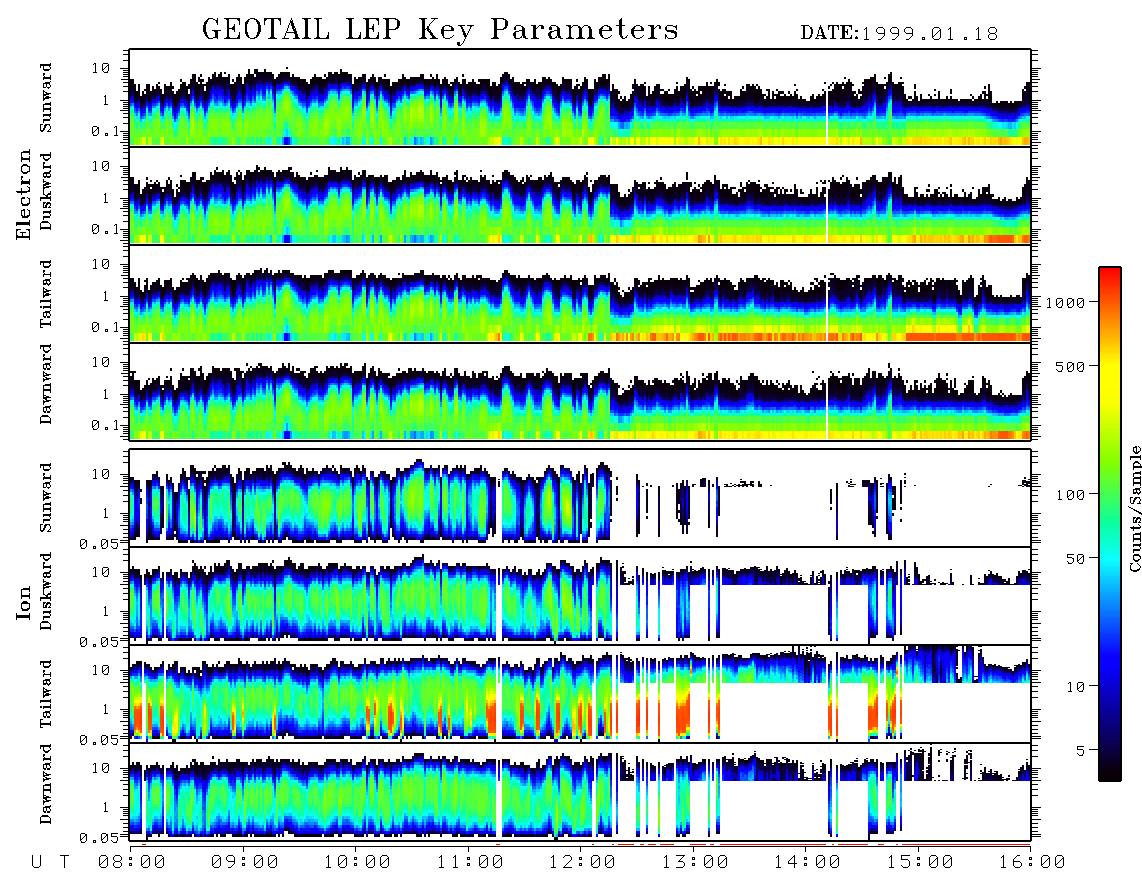Select the Ion Tailward panel label

(x=46, y=694)
